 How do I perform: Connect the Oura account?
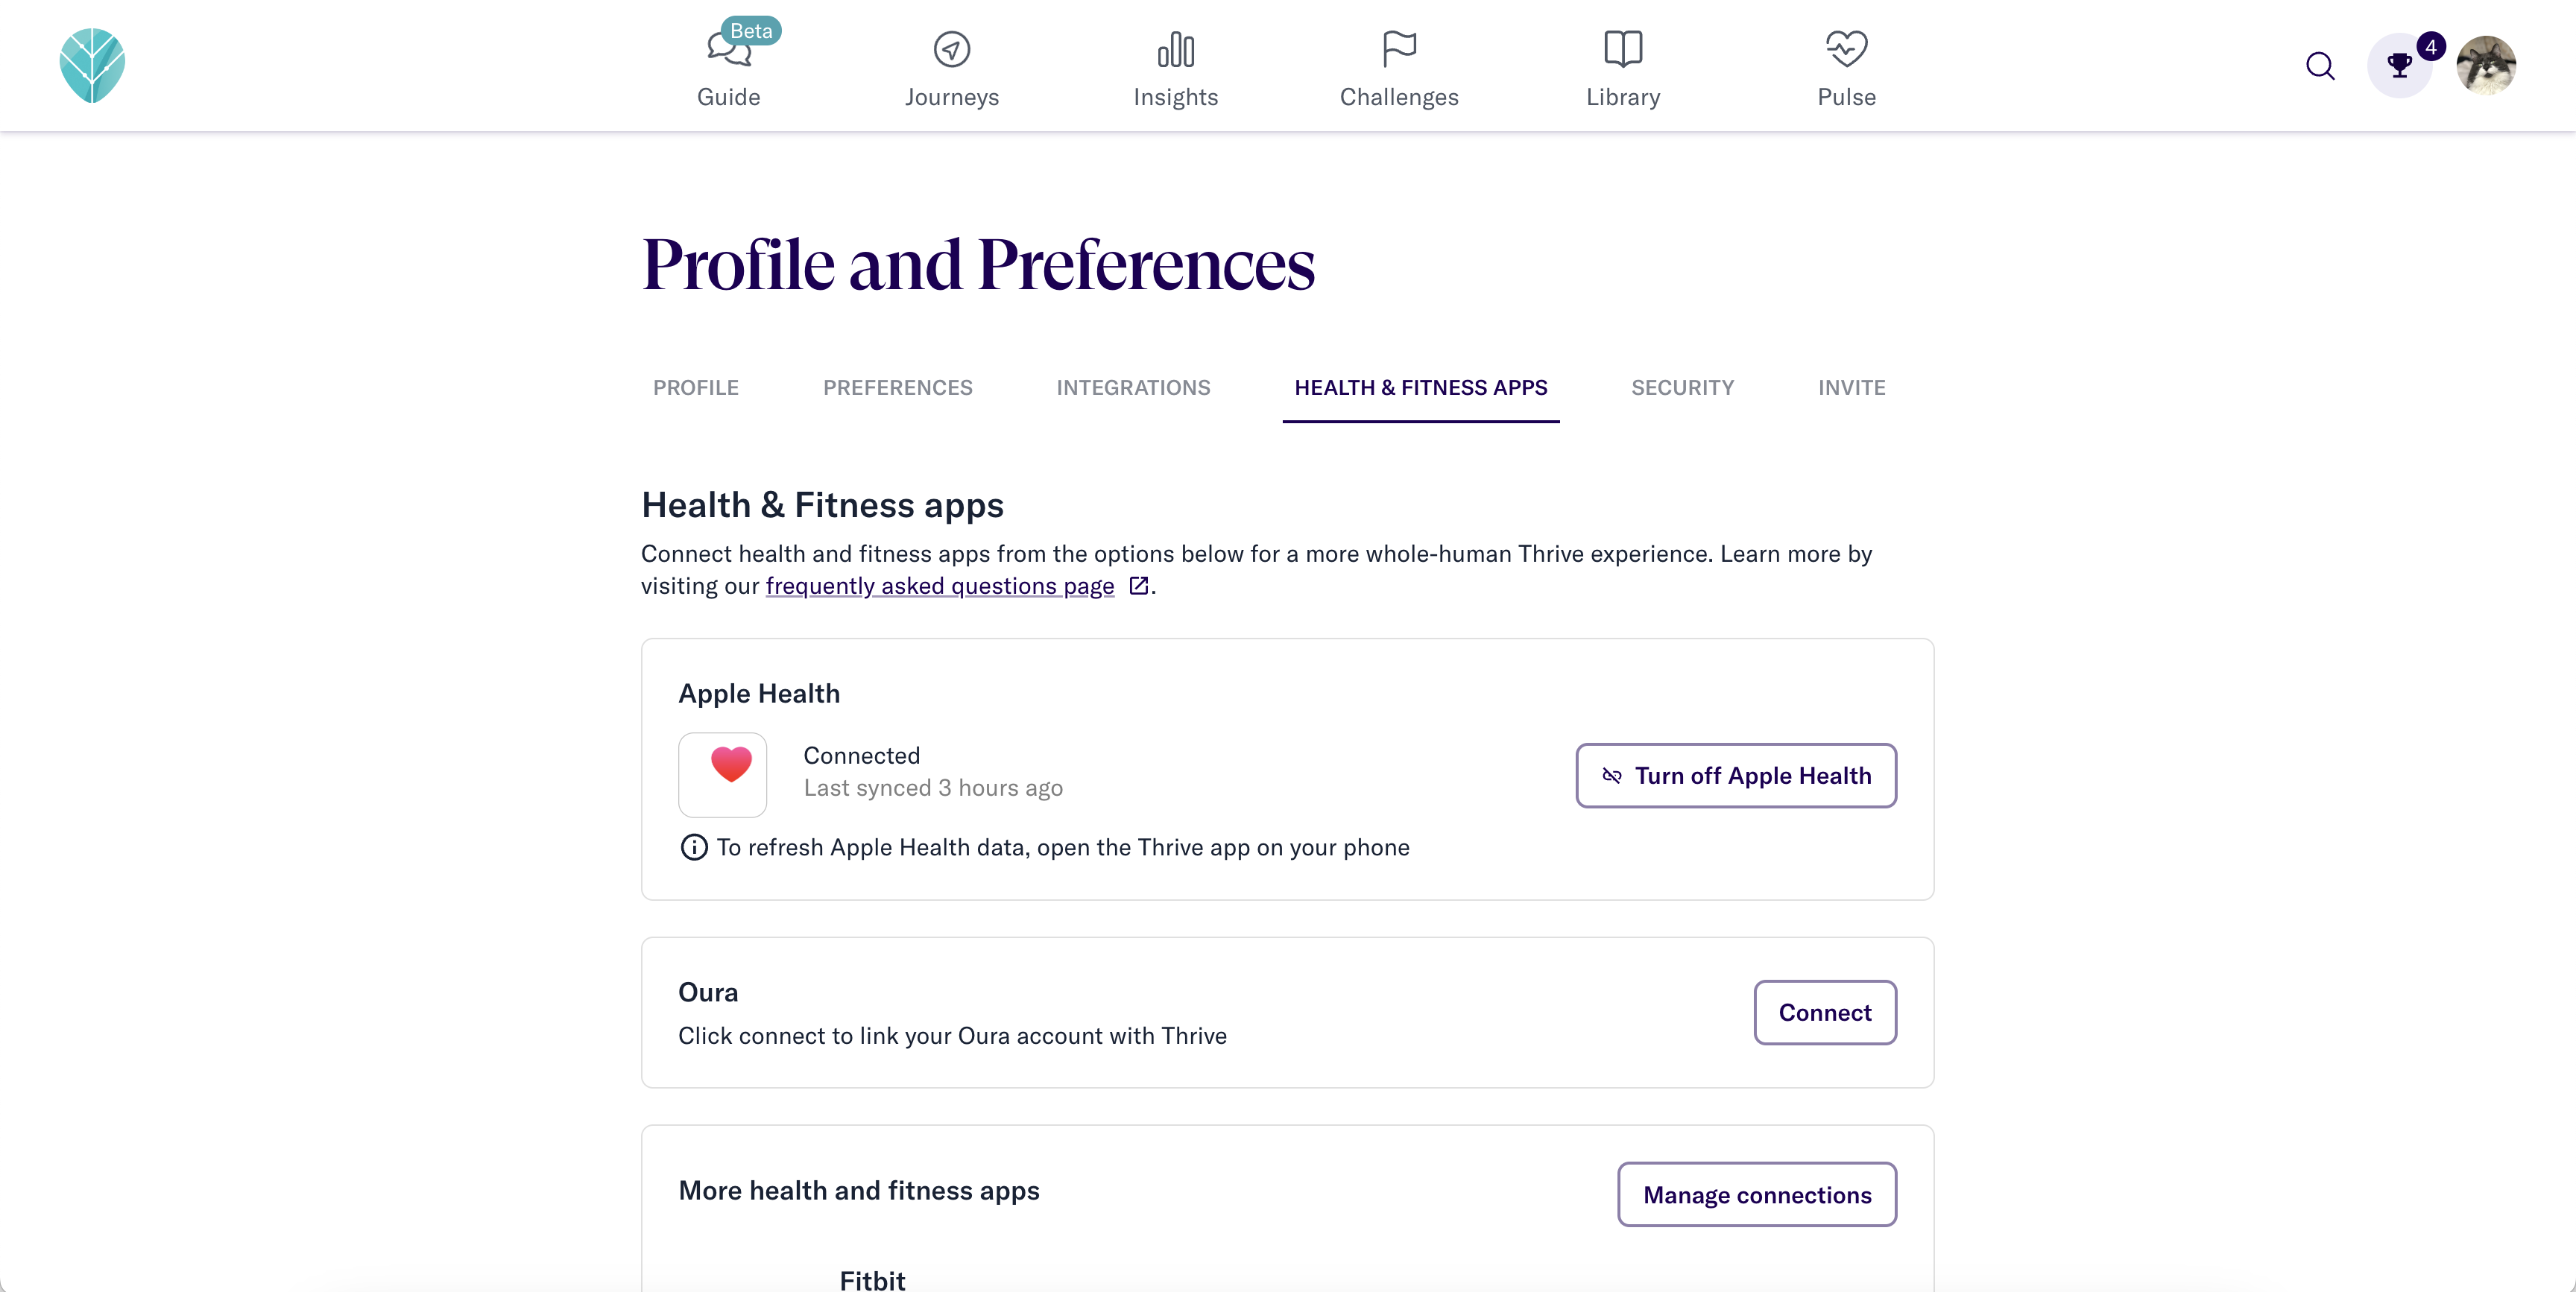point(1825,1012)
